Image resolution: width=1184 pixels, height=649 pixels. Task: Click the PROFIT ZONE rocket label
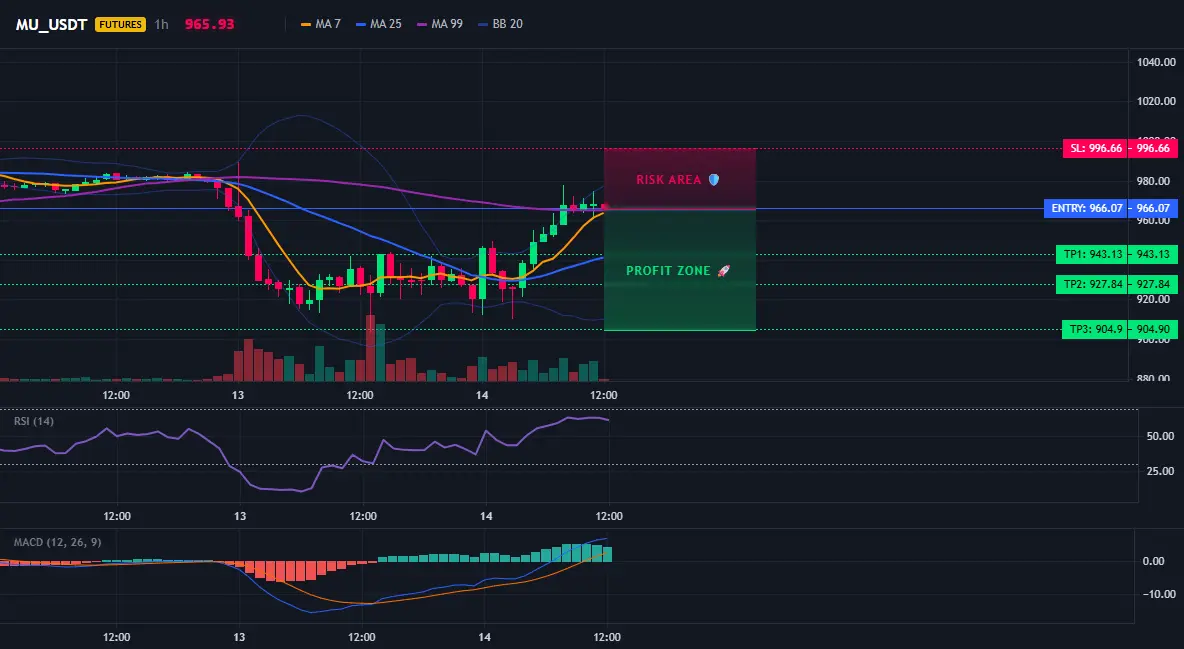tap(677, 270)
